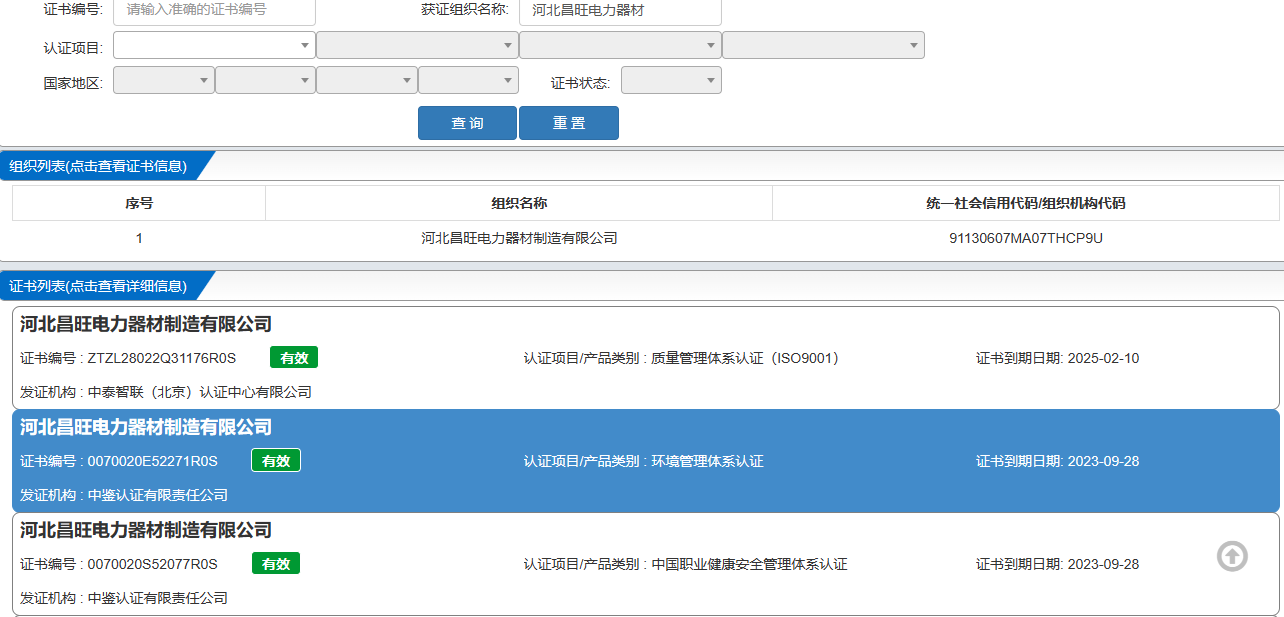
Task: Click the scroll-to-top arrow icon
Action: point(1232,556)
